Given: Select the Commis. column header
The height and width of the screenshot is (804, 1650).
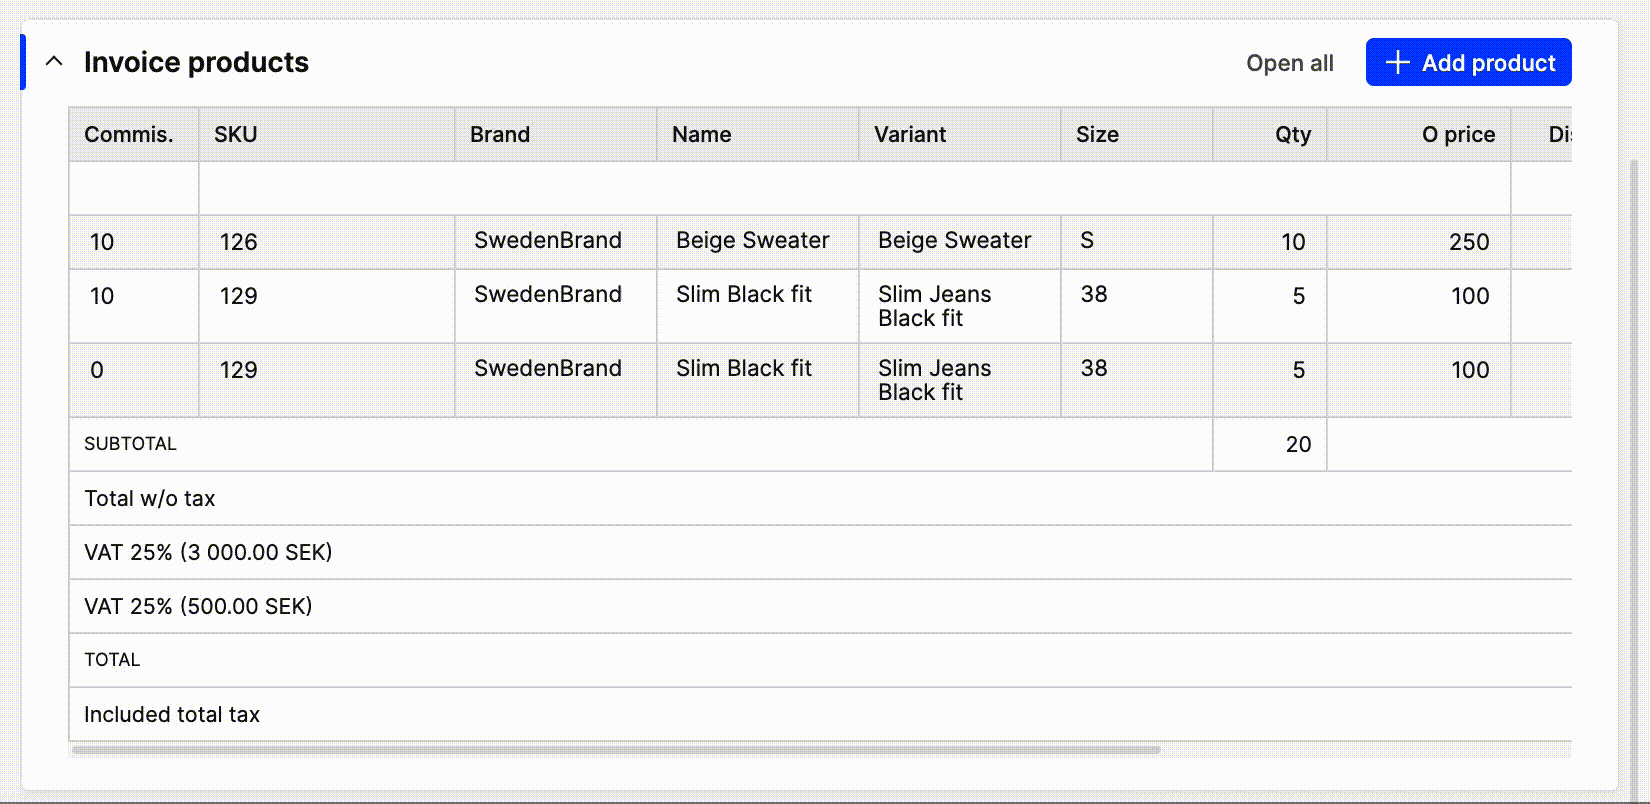Looking at the screenshot, I should pos(129,135).
